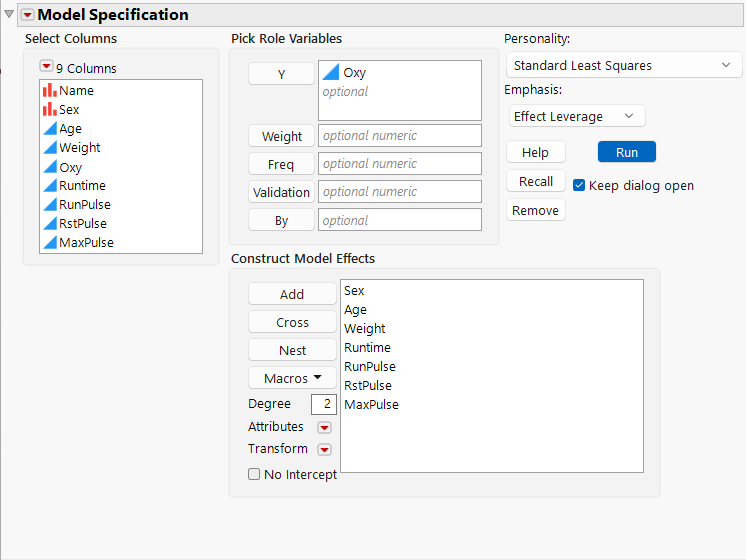The image size is (746, 560).
Task: Open the Macros dropdown button
Action: point(292,378)
